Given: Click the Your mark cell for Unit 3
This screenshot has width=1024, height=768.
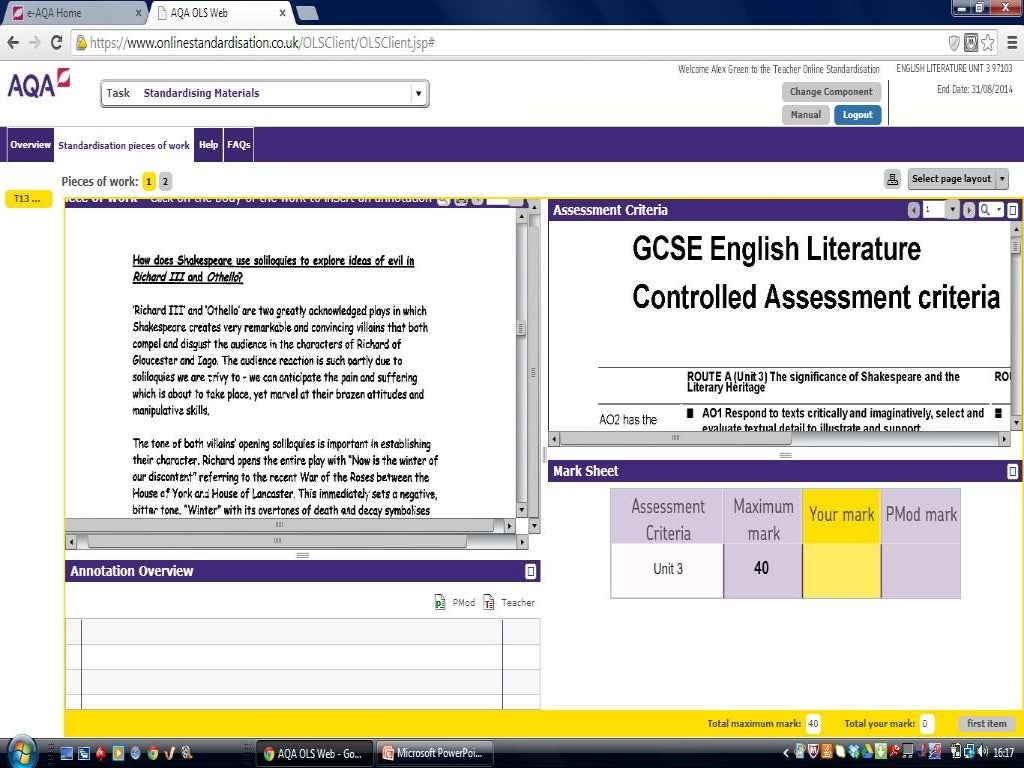Looking at the screenshot, I should (x=841, y=569).
